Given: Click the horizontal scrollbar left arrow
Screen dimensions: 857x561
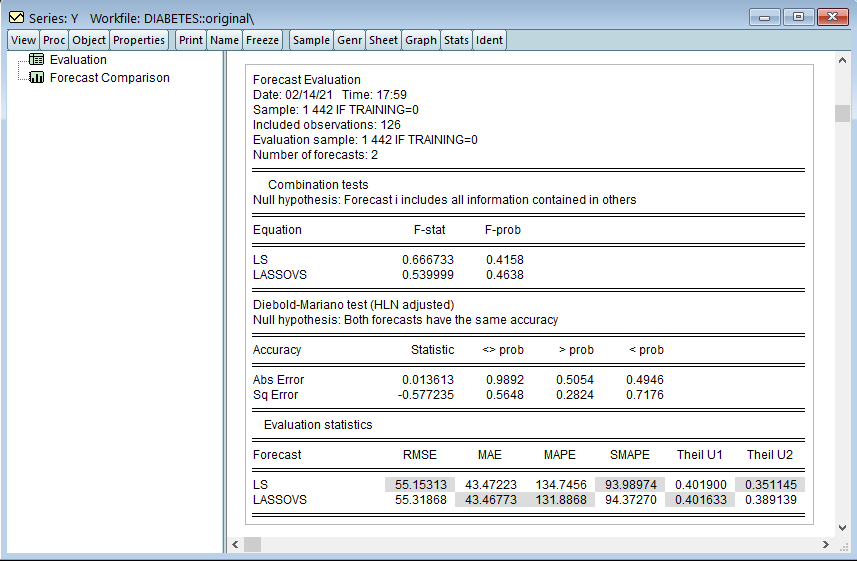Looking at the screenshot, I should (x=235, y=544).
